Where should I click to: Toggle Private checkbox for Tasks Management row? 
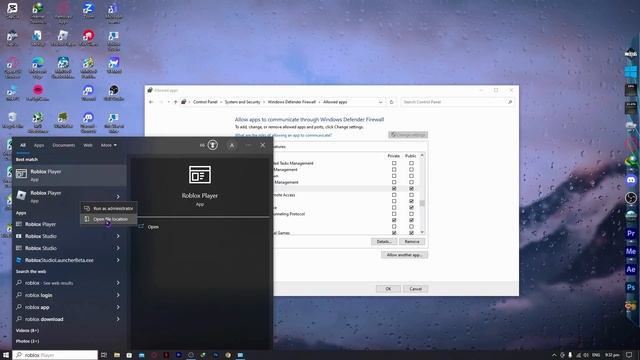394,163
